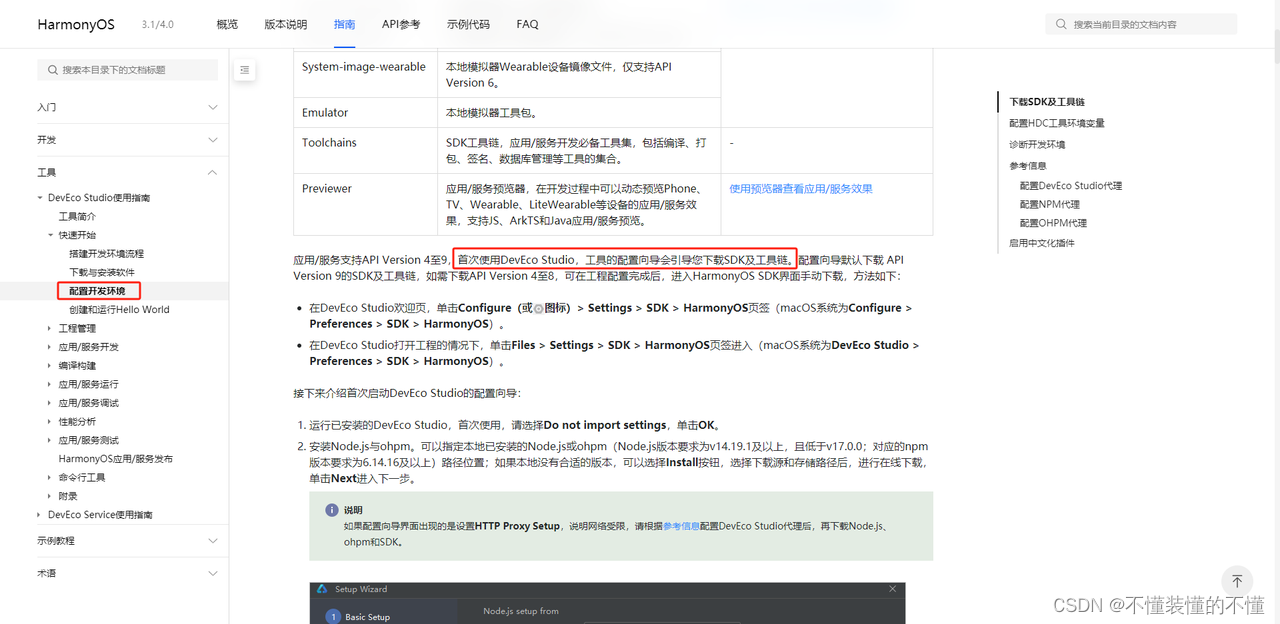The width and height of the screenshot is (1280, 624).
Task: Open 使用预览器查看应用/服务效果 link
Action: pos(801,188)
